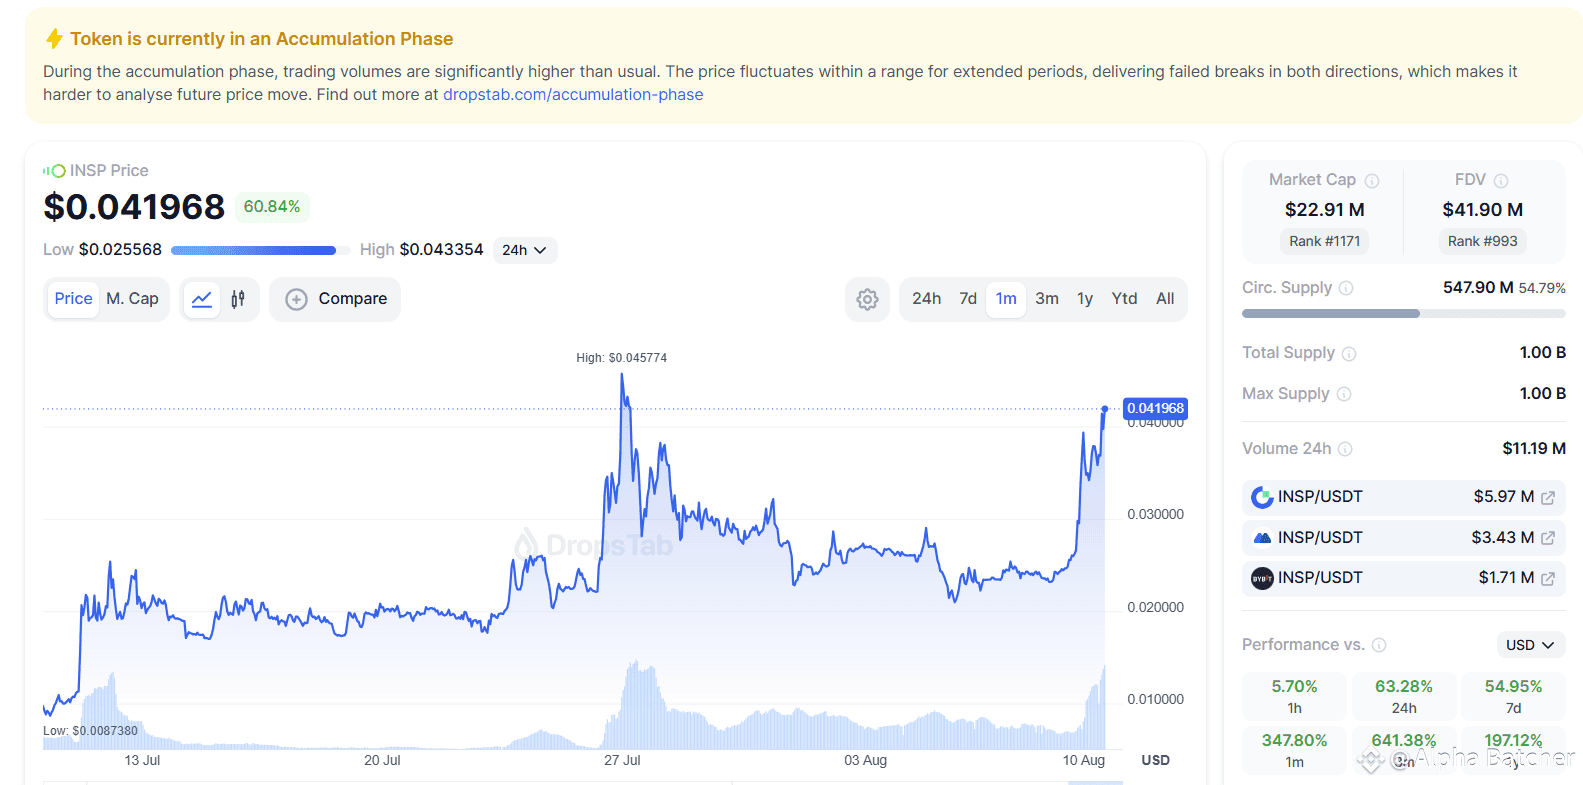Click the 547.90 M circulating supply value
Screen dimensions: 1583x785
tap(1478, 288)
